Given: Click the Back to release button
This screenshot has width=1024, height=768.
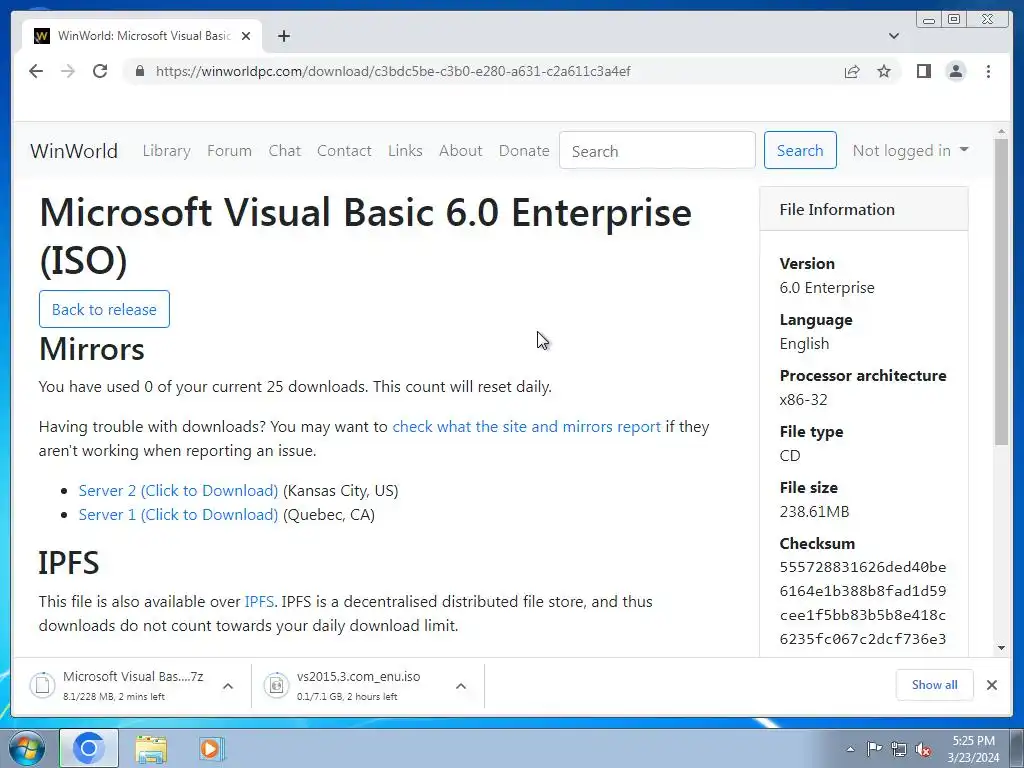Looking at the screenshot, I should coord(104,309).
